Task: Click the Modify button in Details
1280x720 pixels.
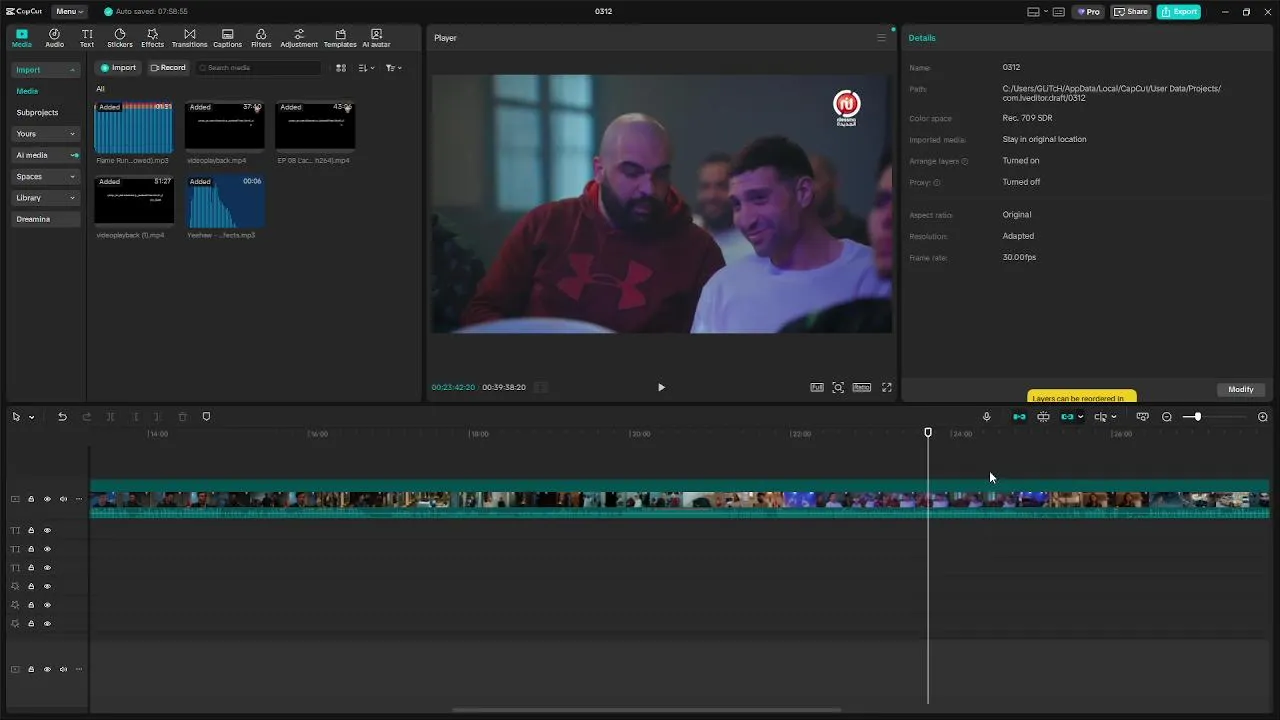Action: (x=1241, y=389)
